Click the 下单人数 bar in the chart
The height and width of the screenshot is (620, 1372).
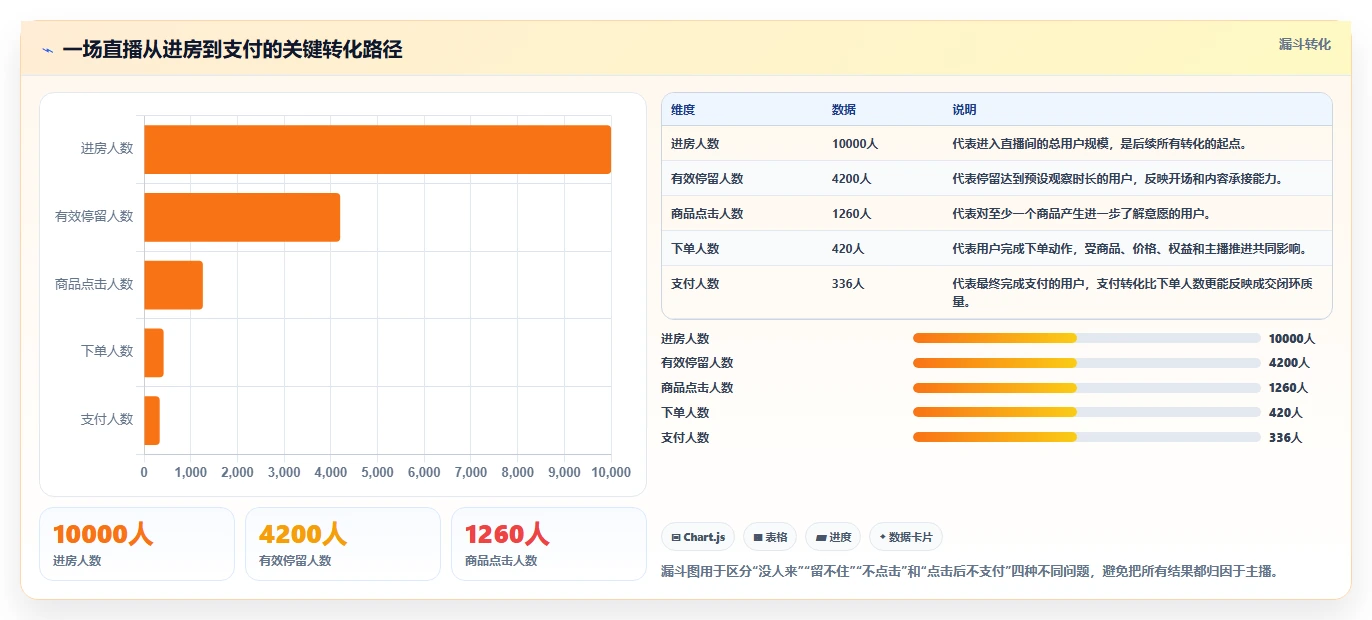click(x=154, y=353)
